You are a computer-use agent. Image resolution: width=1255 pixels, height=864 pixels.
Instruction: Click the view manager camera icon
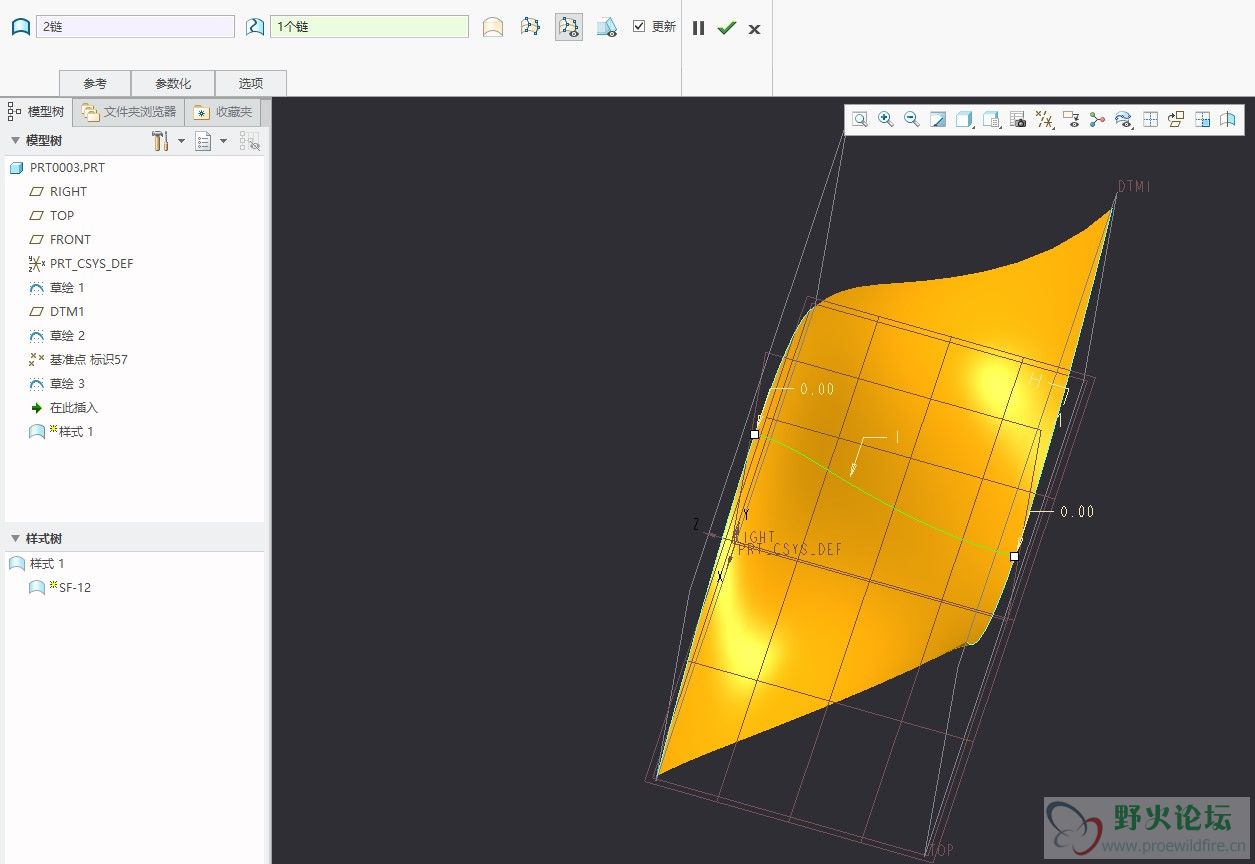1018,119
